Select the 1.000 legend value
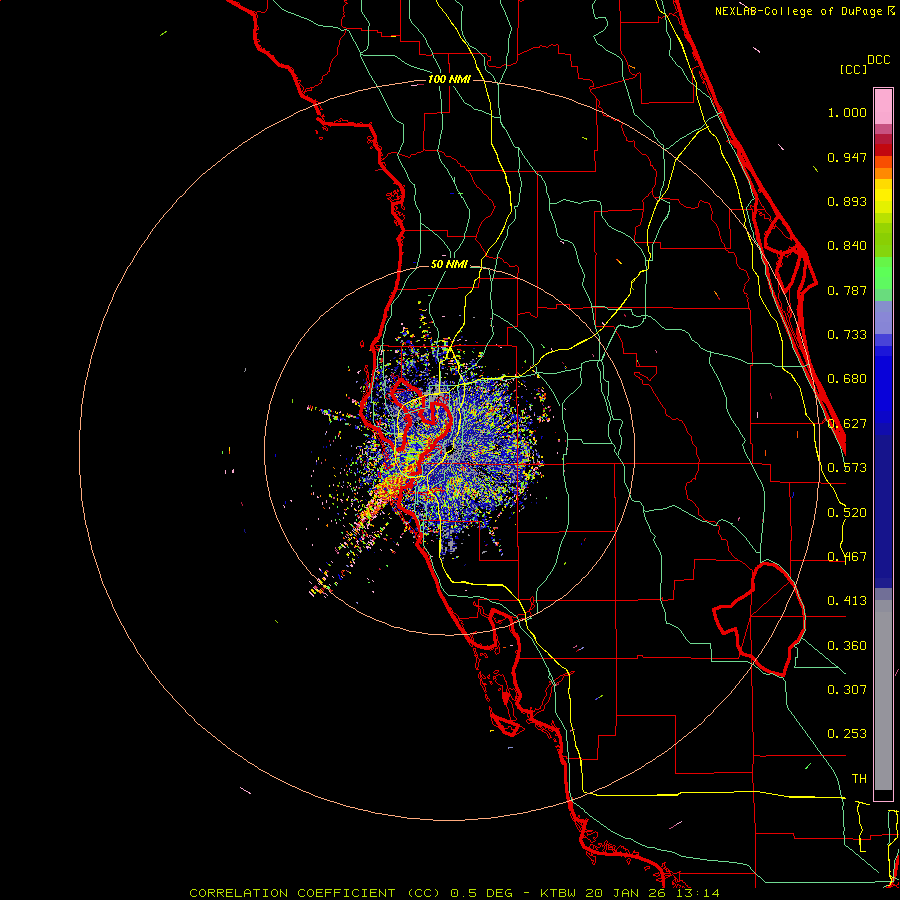900x900 pixels. (847, 112)
